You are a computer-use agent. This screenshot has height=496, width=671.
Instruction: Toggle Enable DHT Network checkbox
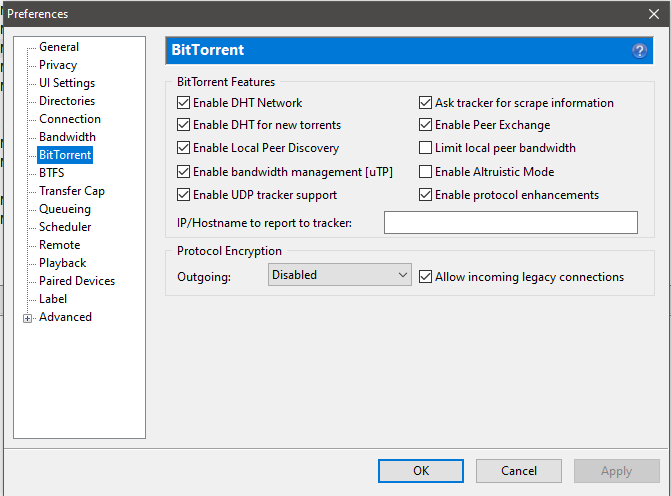point(183,103)
